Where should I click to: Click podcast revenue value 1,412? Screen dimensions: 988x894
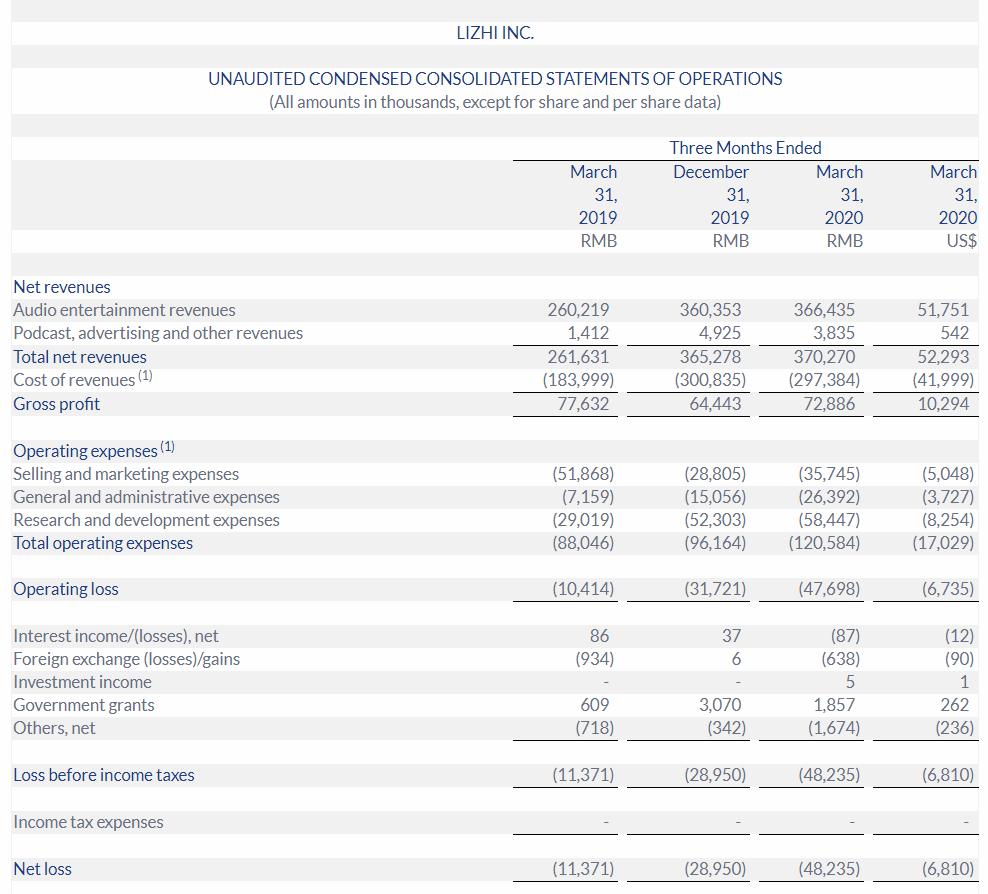588,333
